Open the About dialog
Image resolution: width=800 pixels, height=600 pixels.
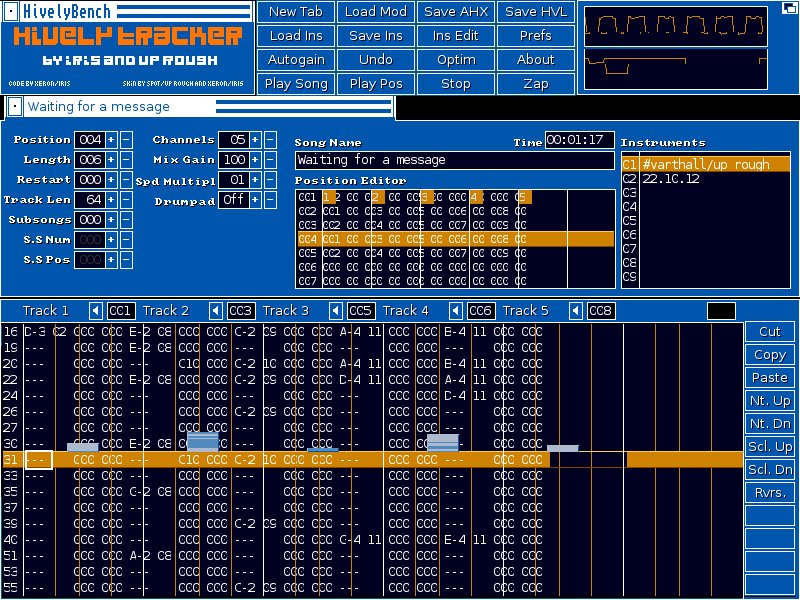[x=536, y=60]
